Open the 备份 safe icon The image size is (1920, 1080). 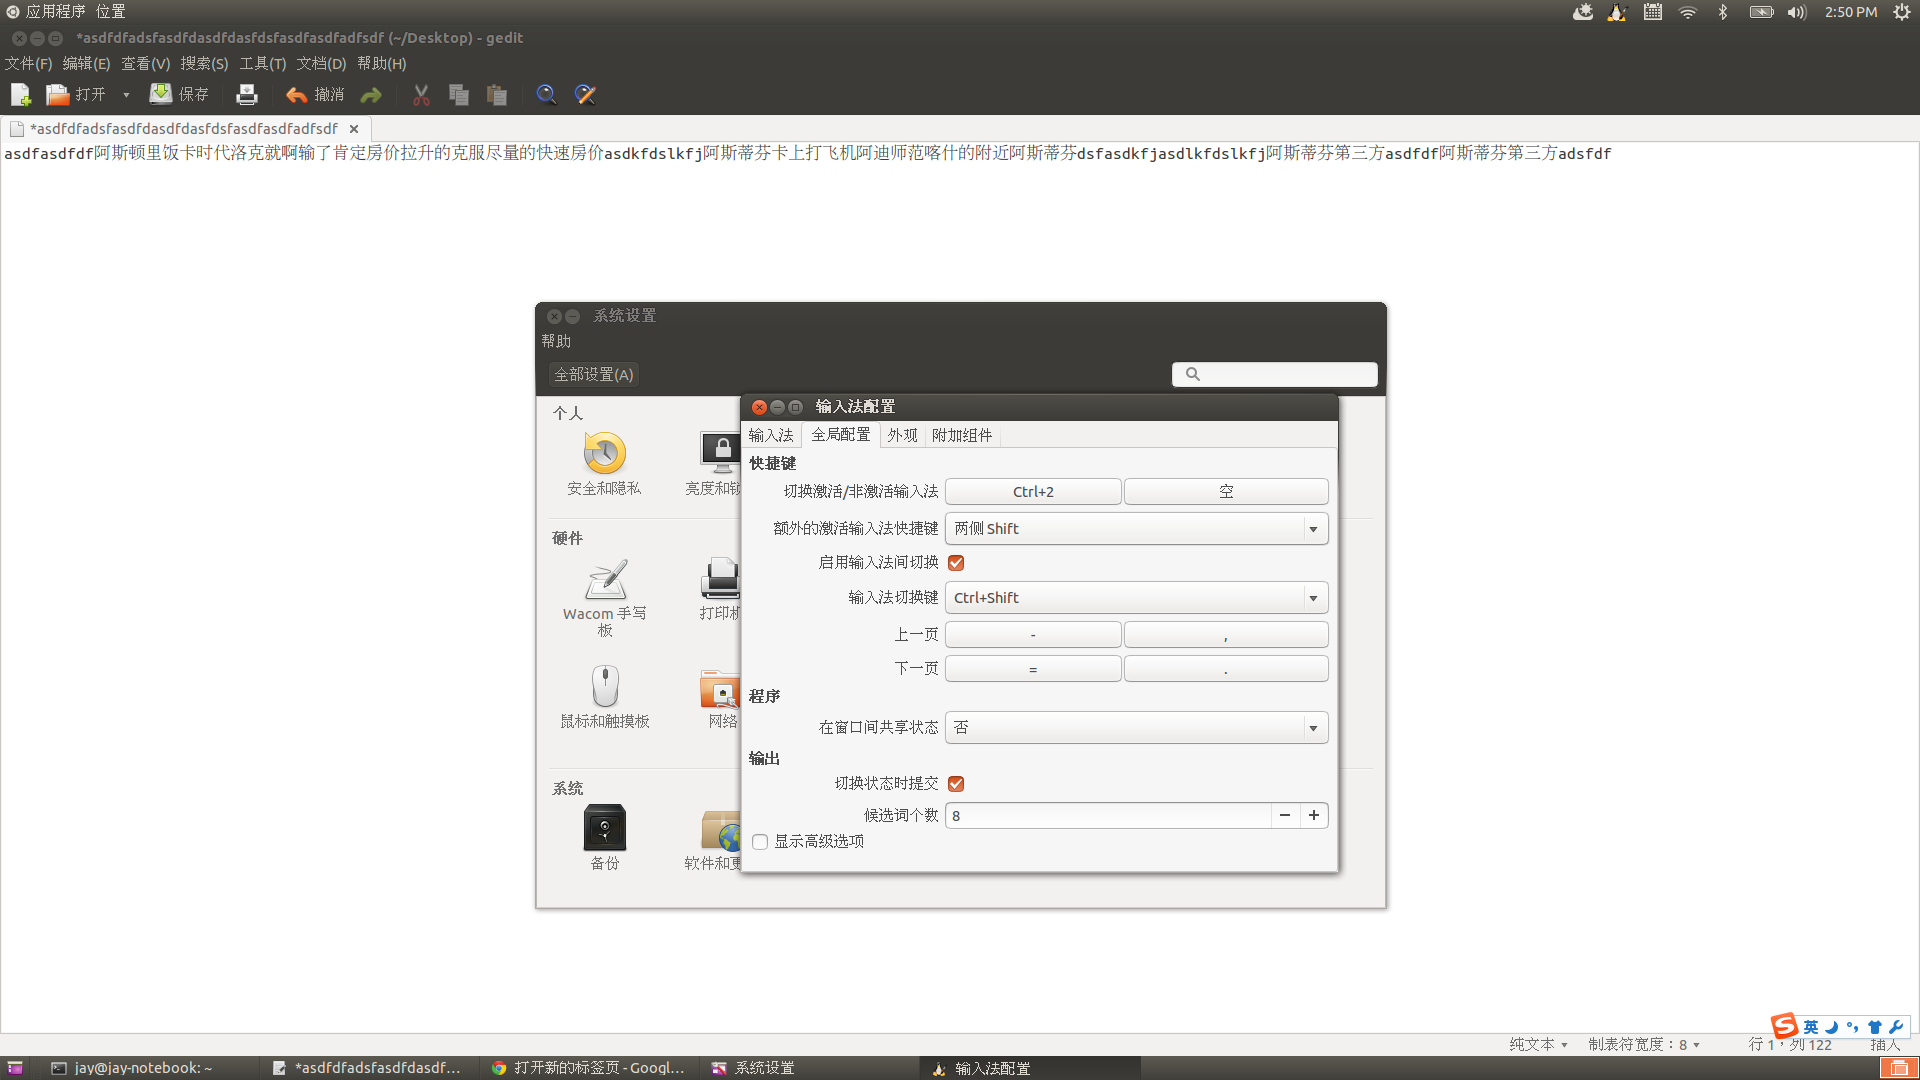coord(604,828)
